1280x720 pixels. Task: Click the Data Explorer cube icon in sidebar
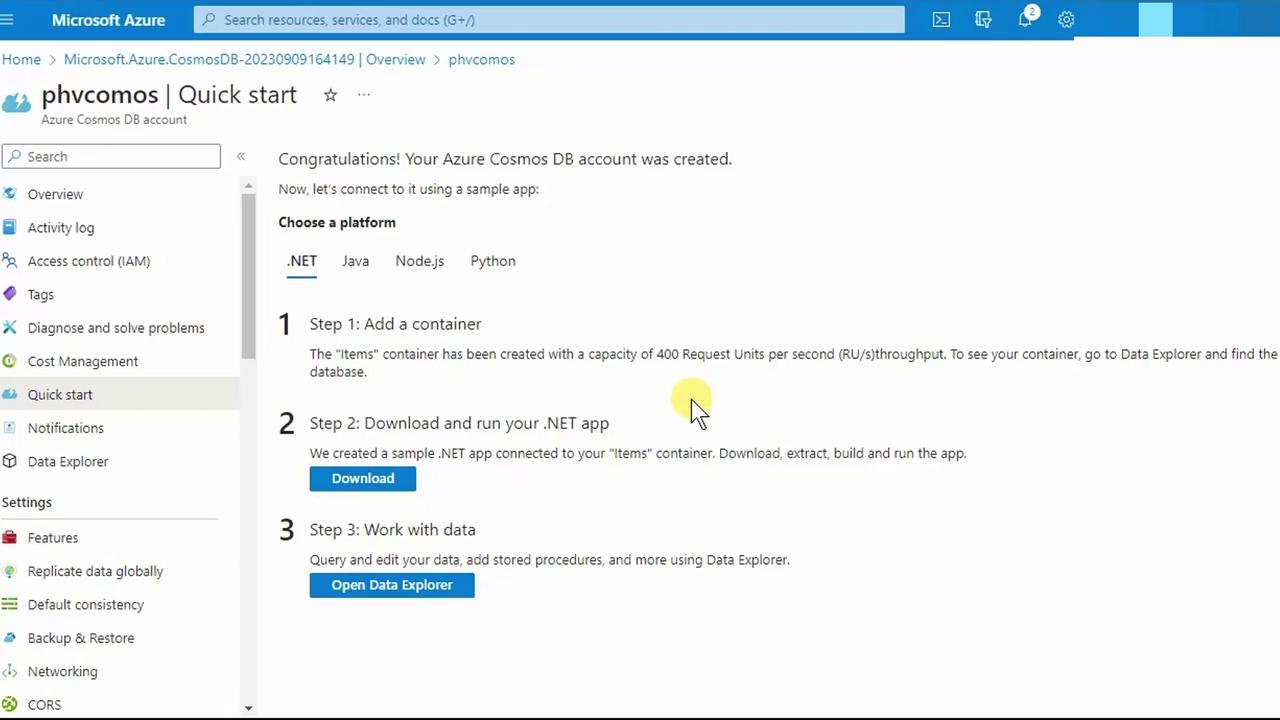pyautogui.click(x=10, y=461)
